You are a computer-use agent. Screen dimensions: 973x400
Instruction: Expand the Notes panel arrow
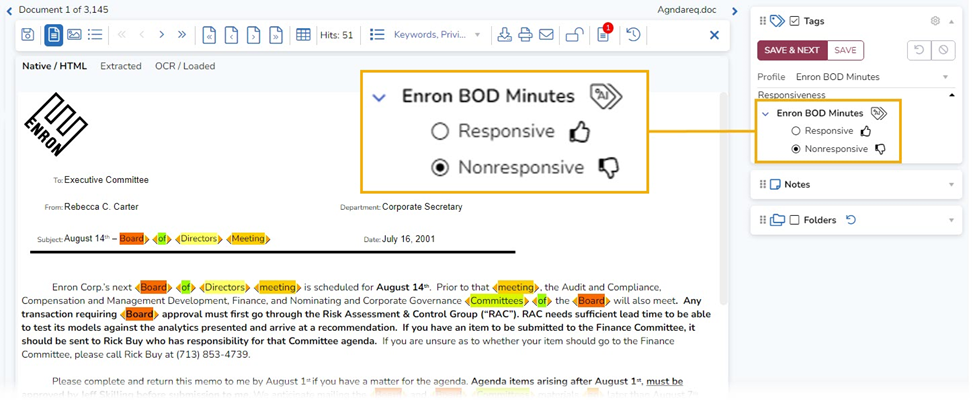pos(951,185)
